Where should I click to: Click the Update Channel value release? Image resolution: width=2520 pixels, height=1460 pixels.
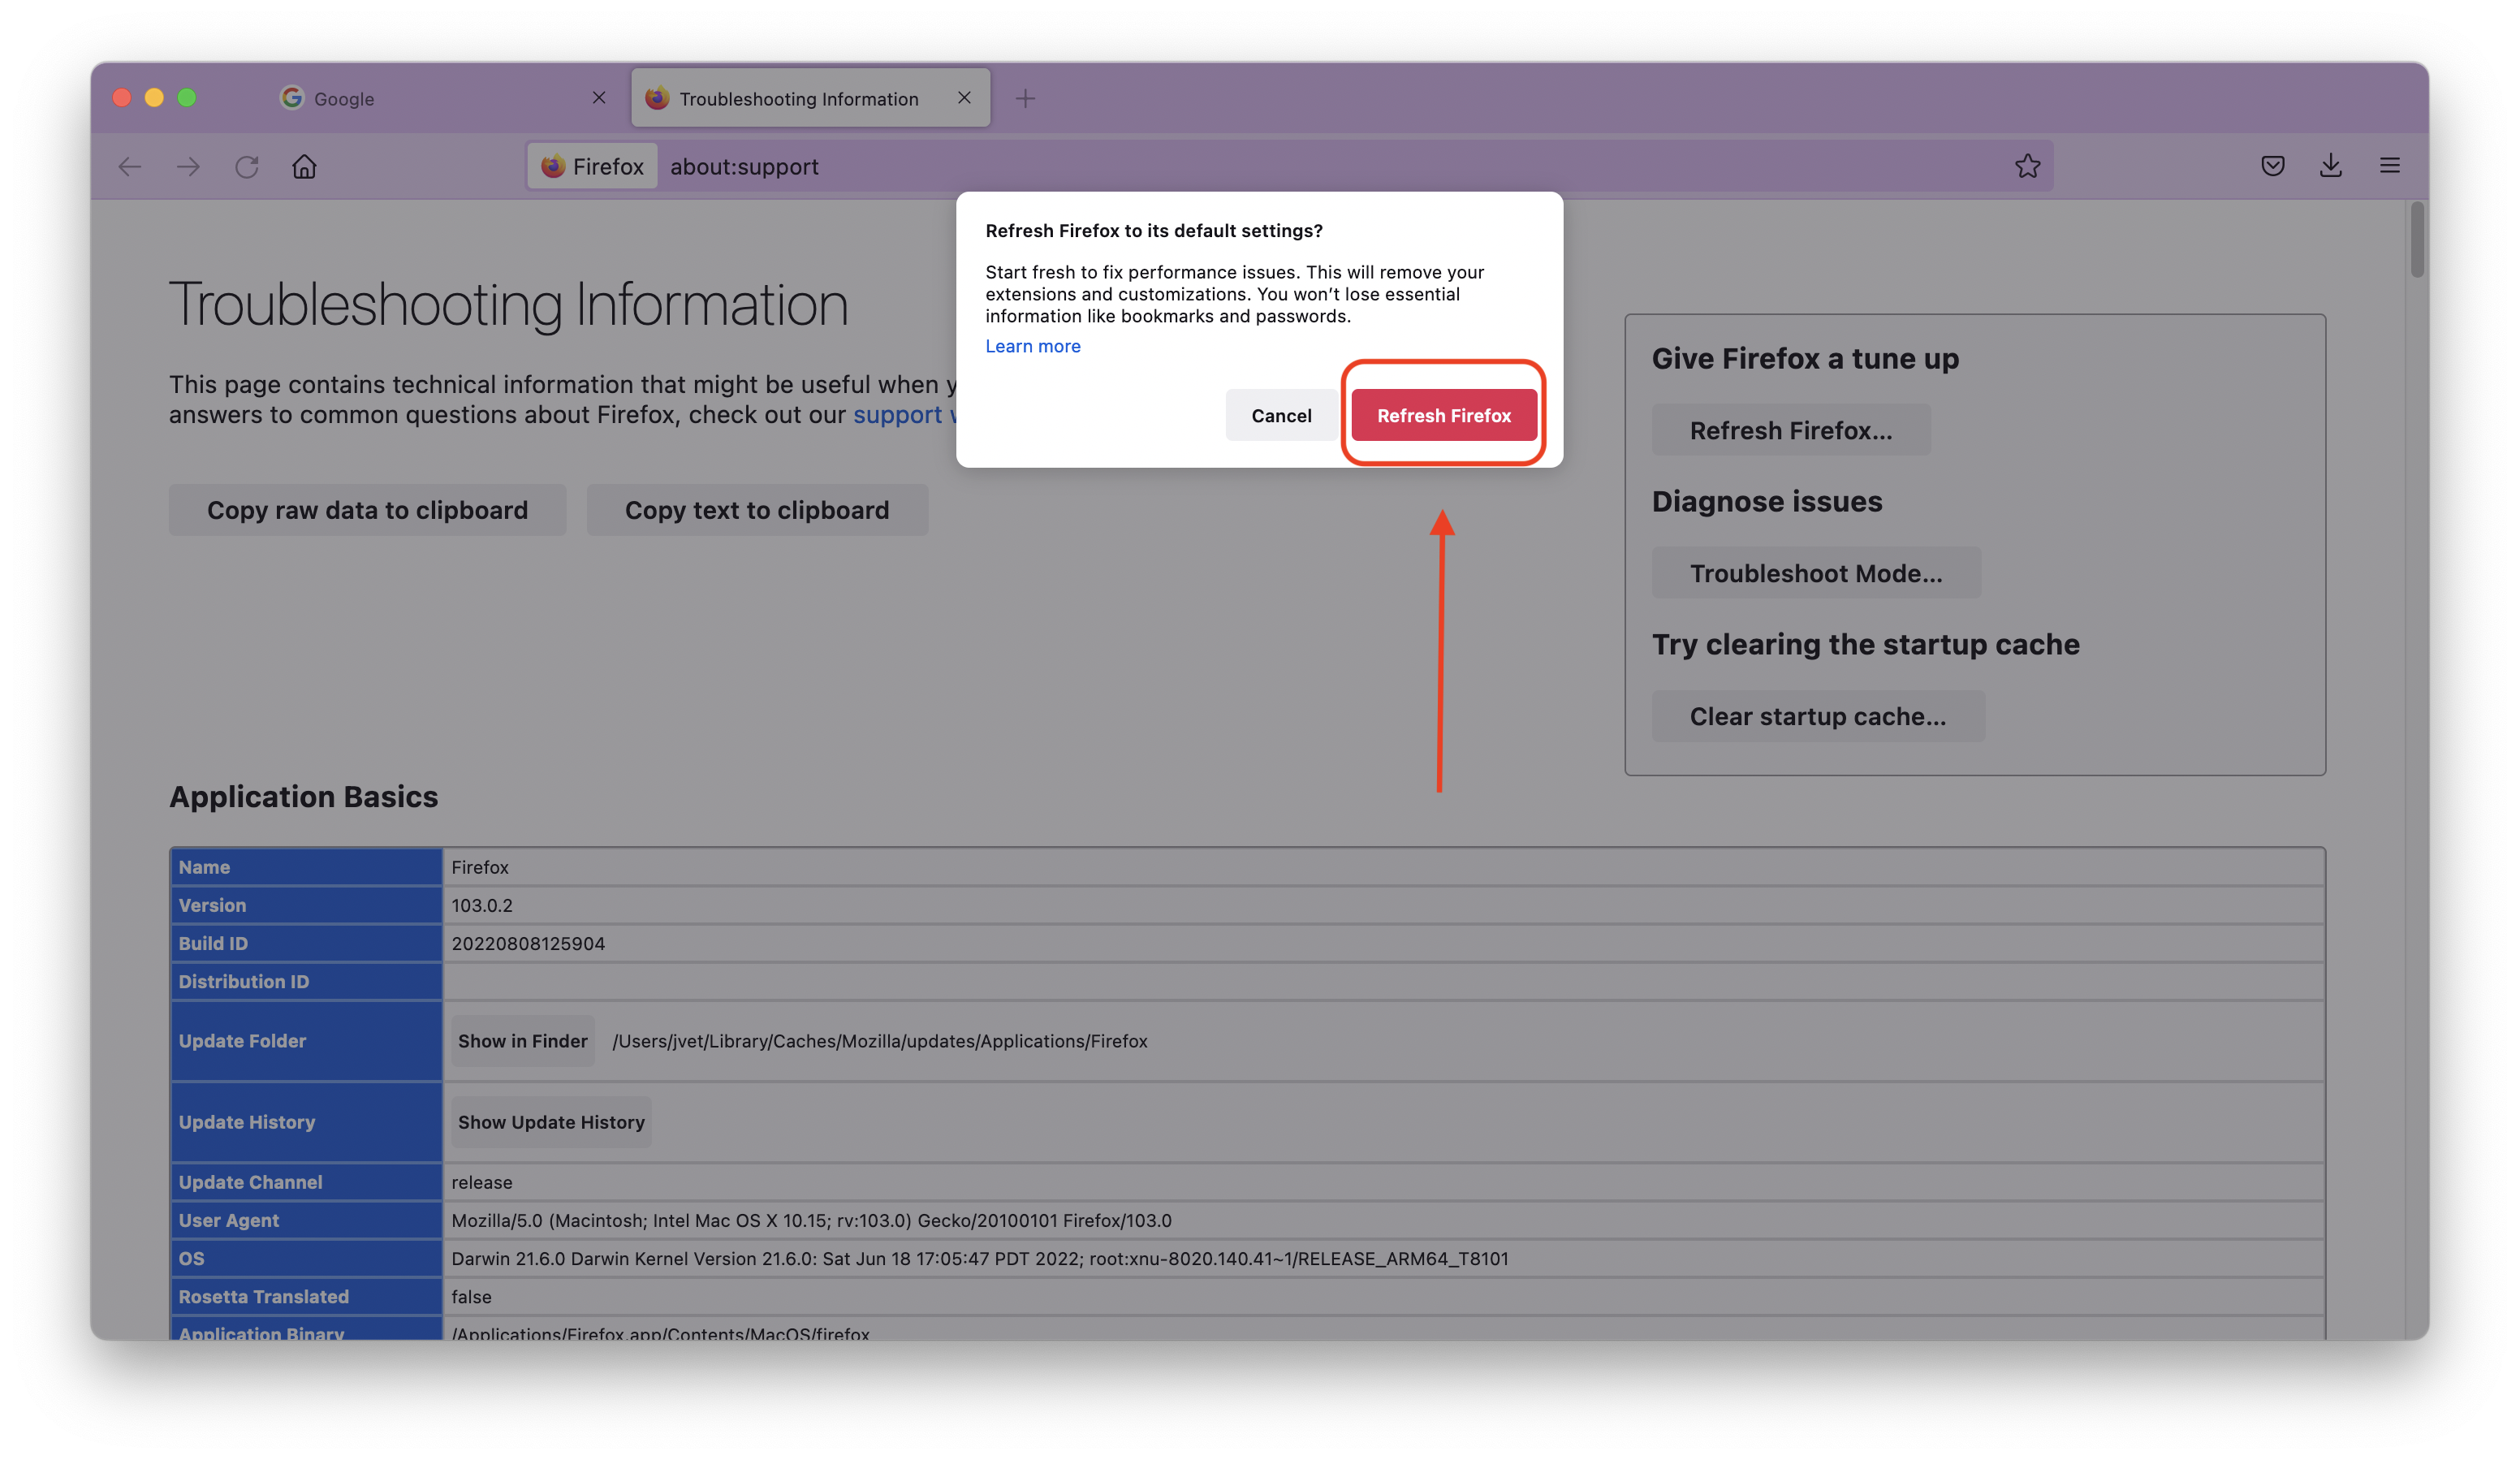(481, 1182)
